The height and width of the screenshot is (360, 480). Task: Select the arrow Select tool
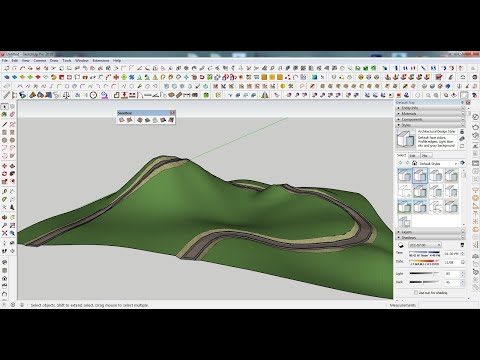(4, 107)
